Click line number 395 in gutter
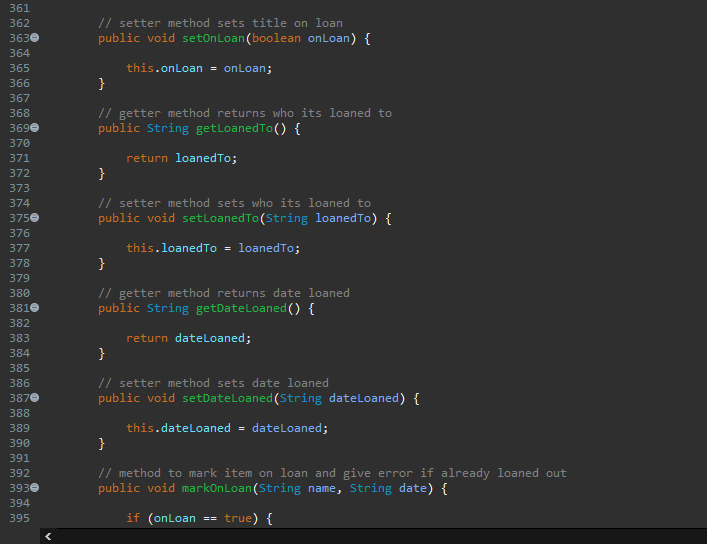 (x=19, y=518)
